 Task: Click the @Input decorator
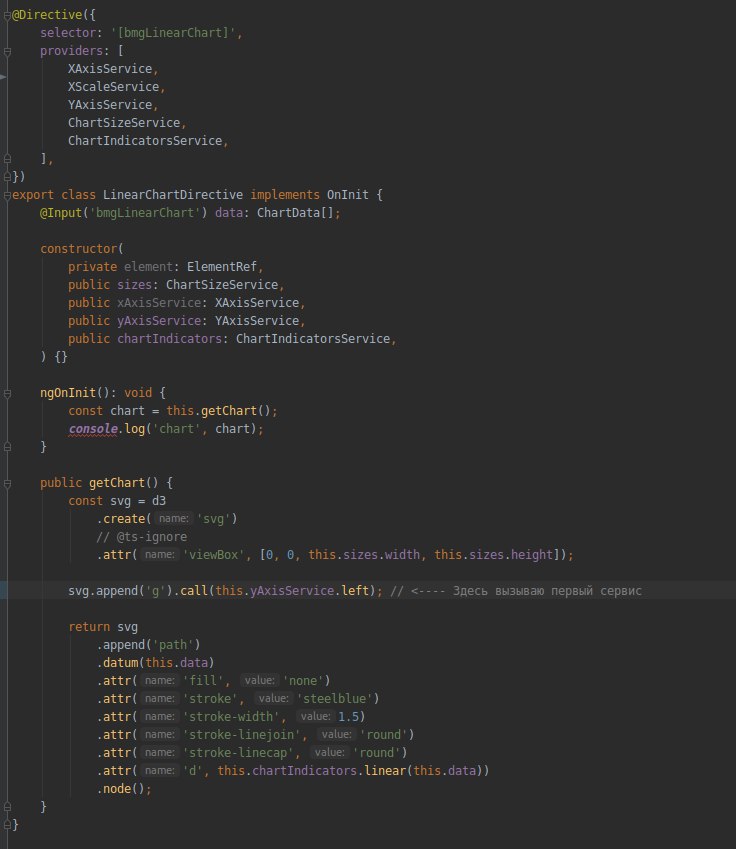[x=61, y=213]
